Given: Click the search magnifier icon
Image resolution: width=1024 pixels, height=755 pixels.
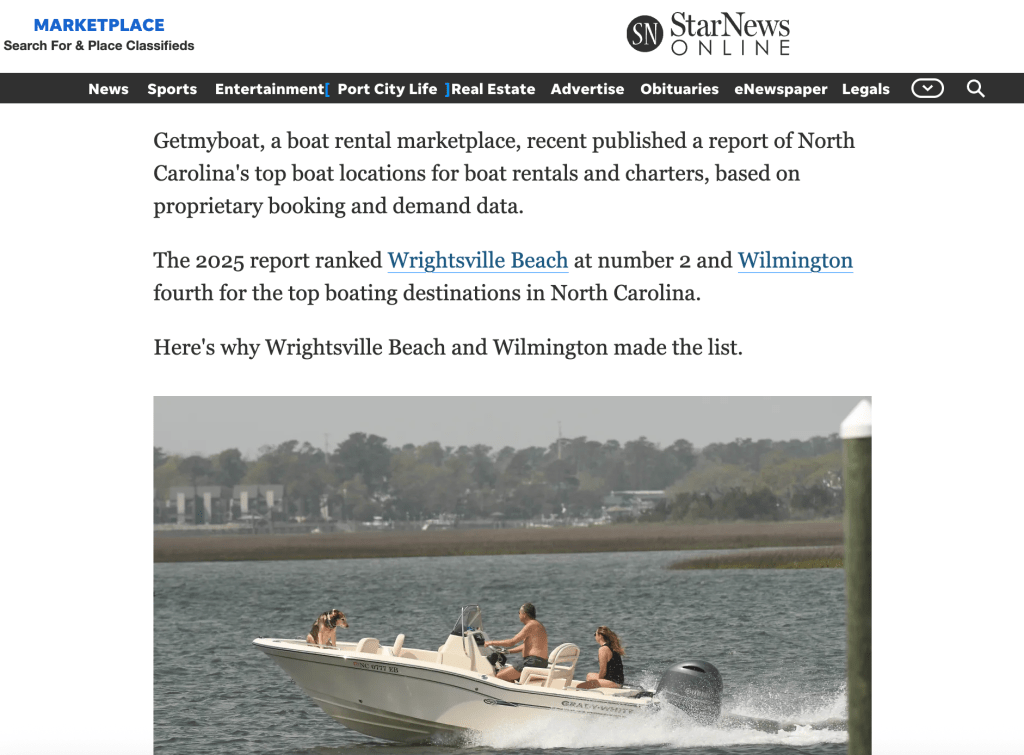Looking at the screenshot, I should [x=975, y=88].
